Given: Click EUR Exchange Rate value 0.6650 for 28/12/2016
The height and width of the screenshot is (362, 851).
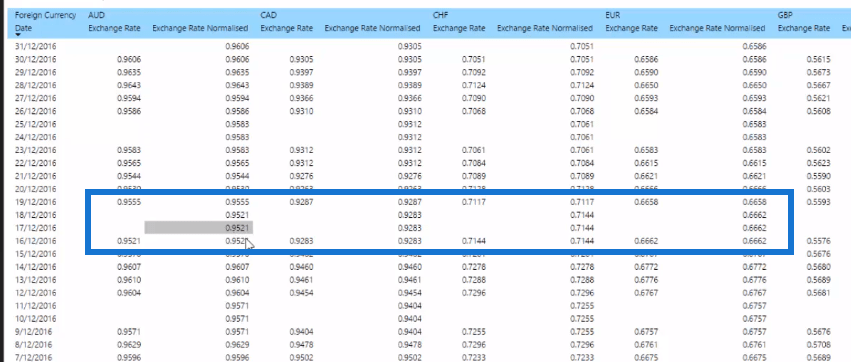Looking at the screenshot, I should (646, 86).
